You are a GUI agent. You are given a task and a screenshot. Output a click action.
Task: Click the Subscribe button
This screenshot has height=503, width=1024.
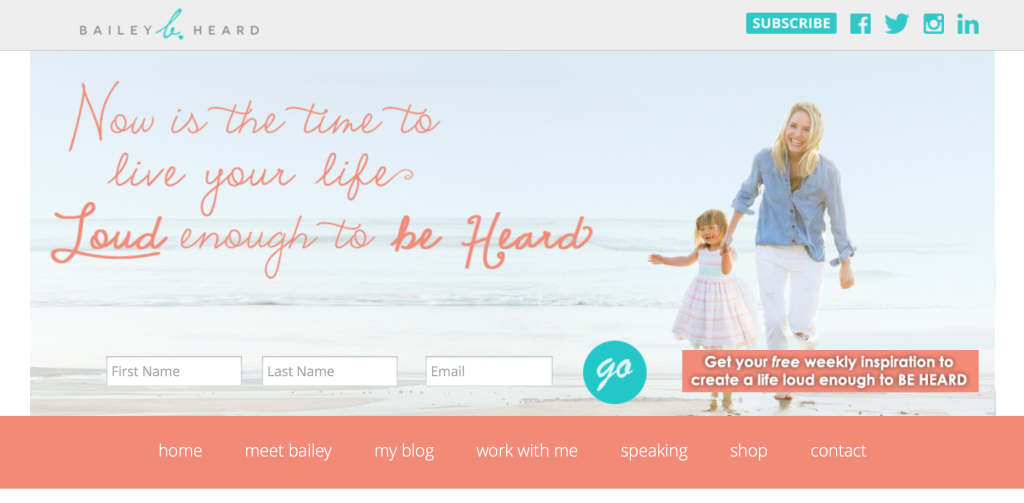[791, 24]
